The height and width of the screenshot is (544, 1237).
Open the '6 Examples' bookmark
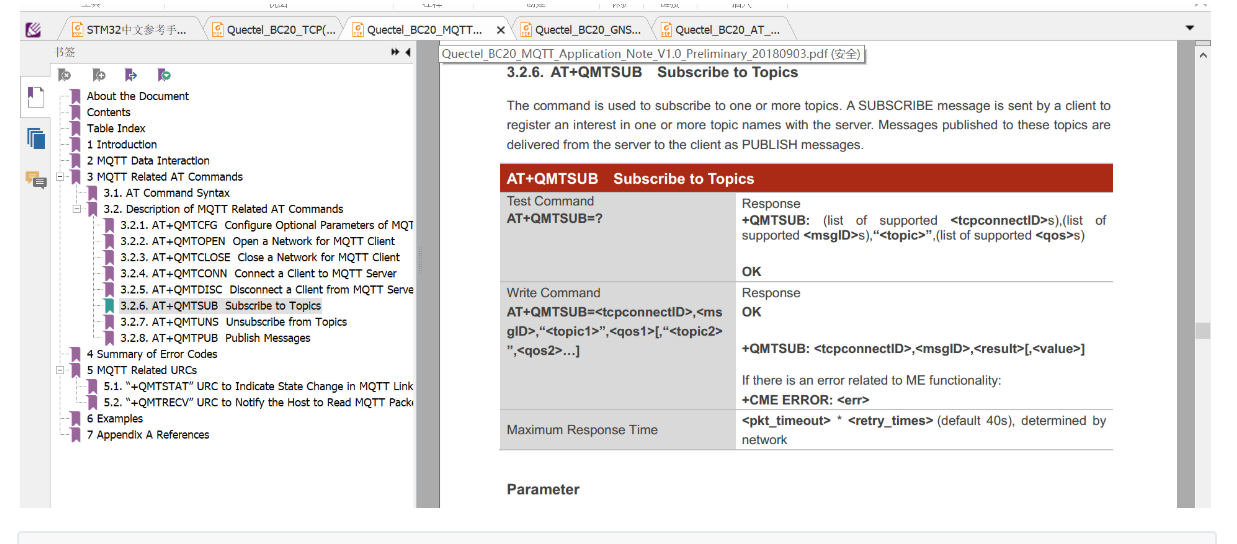[114, 418]
